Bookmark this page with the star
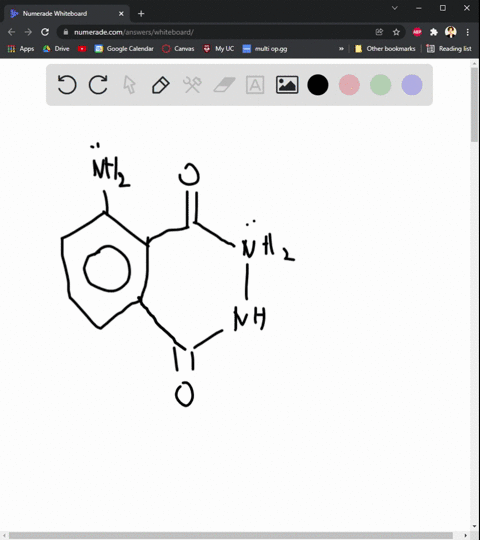This screenshot has height=540, width=480. (396, 32)
